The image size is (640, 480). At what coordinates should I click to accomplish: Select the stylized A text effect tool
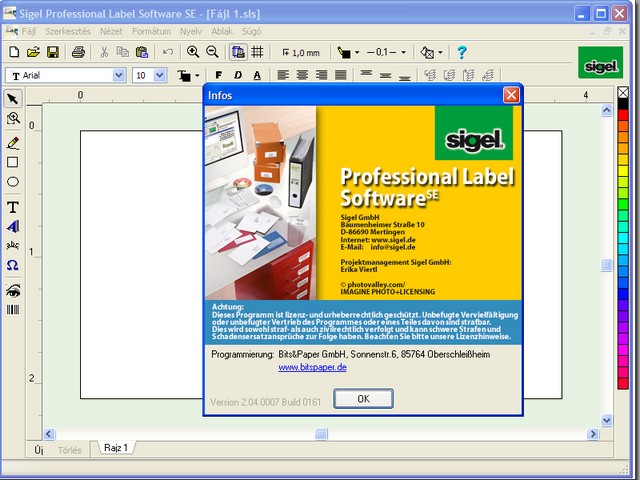tap(13, 227)
